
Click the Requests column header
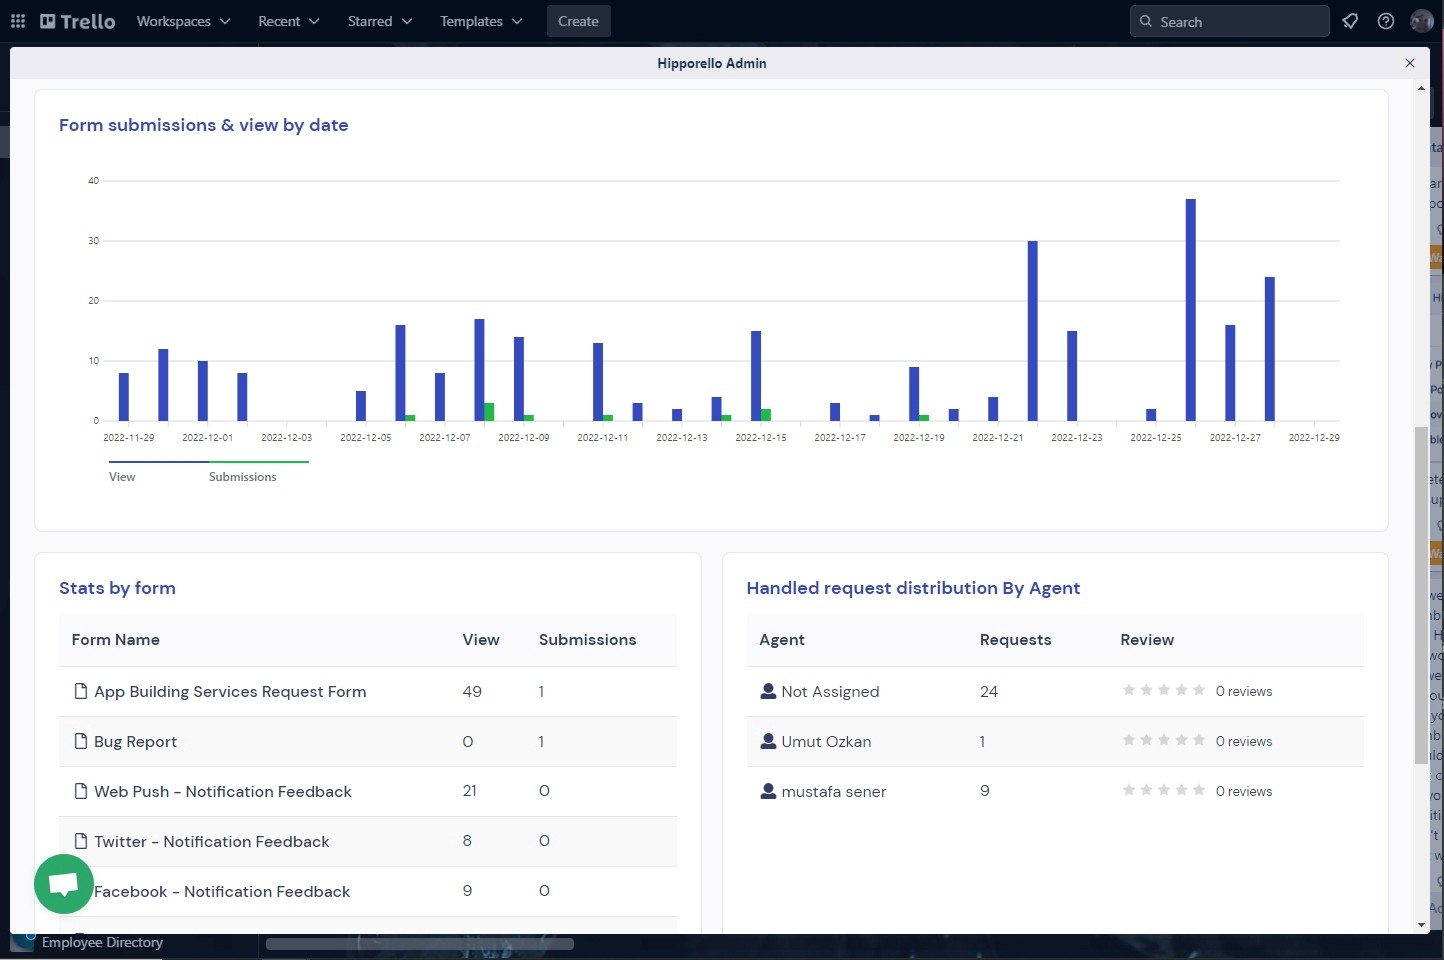[x=1015, y=640]
